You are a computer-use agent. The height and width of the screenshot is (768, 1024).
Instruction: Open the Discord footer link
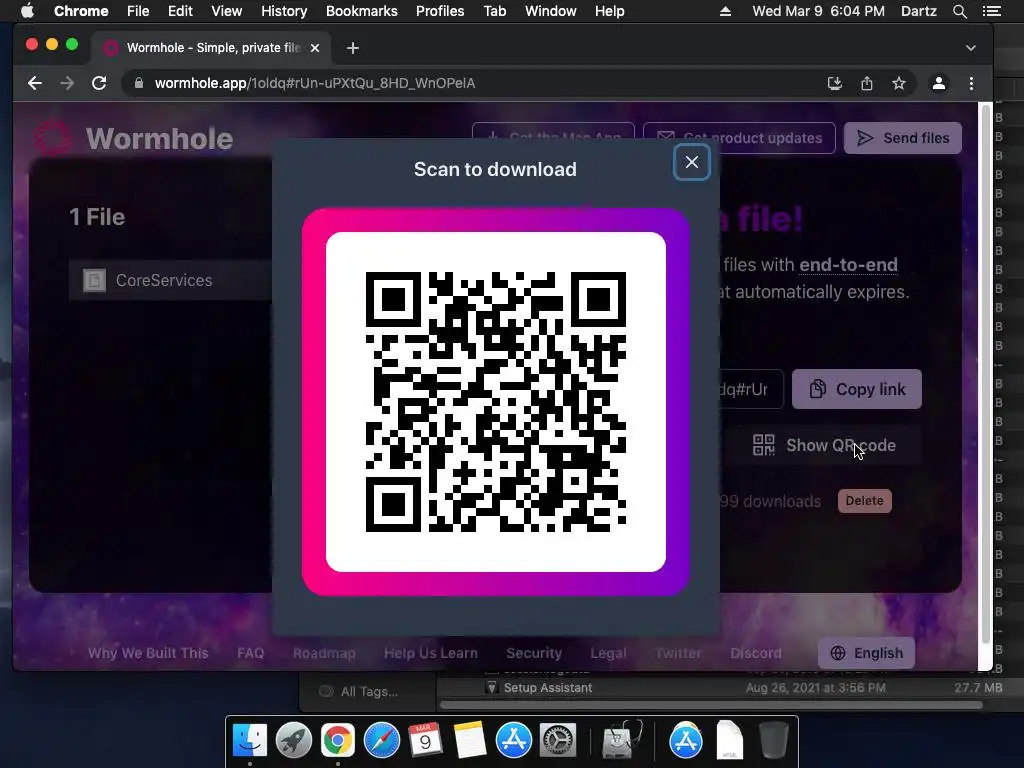tap(756, 653)
